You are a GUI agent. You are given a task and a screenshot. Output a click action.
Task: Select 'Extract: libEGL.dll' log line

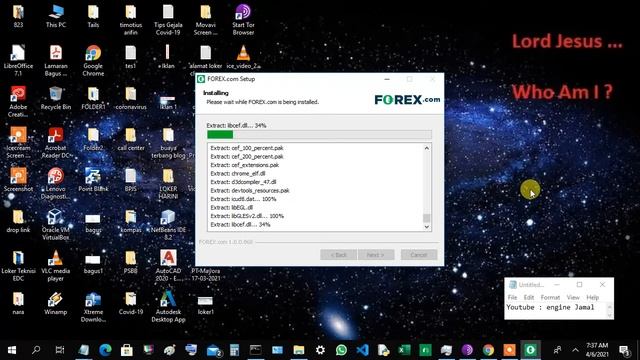pos(231,208)
